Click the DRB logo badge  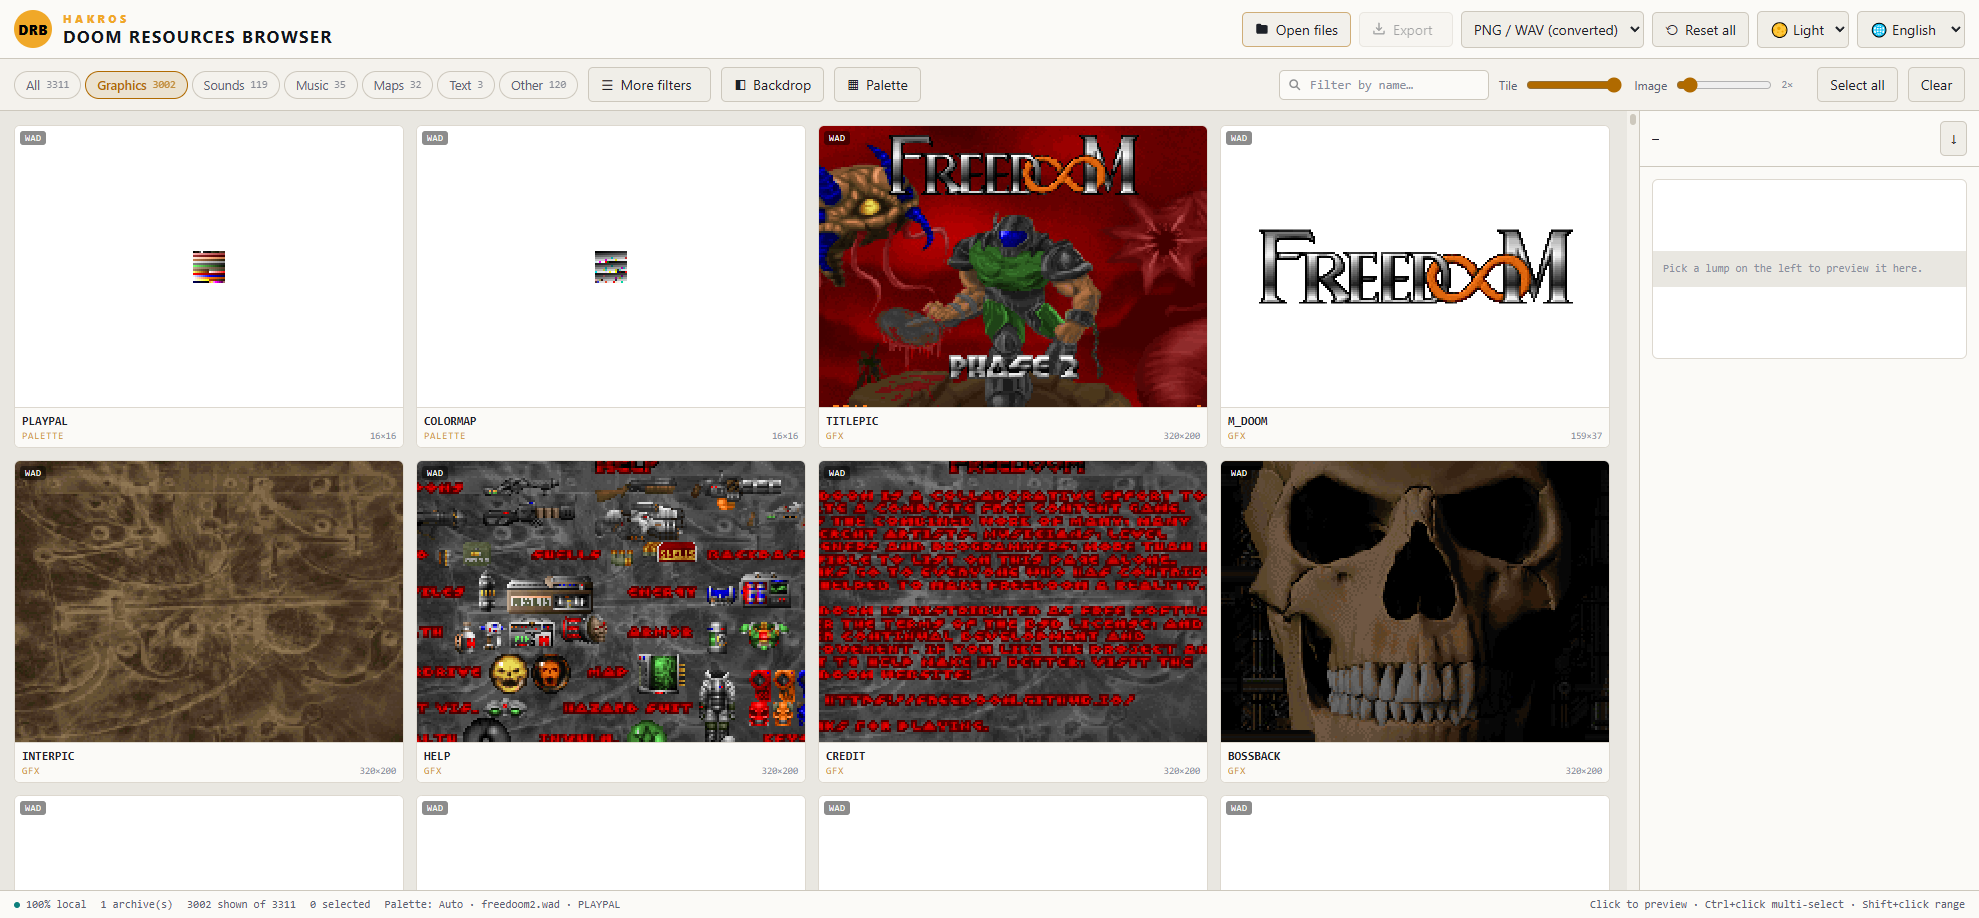[33, 30]
